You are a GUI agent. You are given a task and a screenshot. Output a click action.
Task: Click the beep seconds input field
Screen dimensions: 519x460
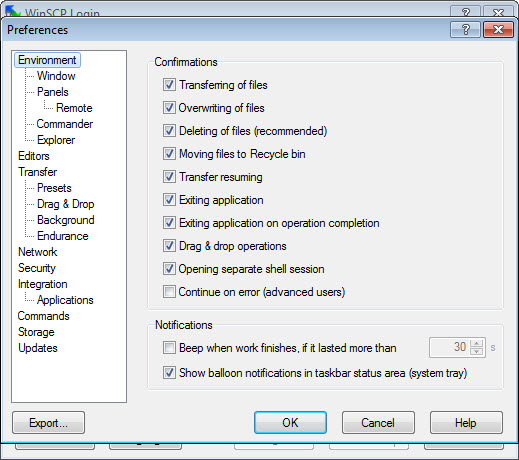pos(450,347)
